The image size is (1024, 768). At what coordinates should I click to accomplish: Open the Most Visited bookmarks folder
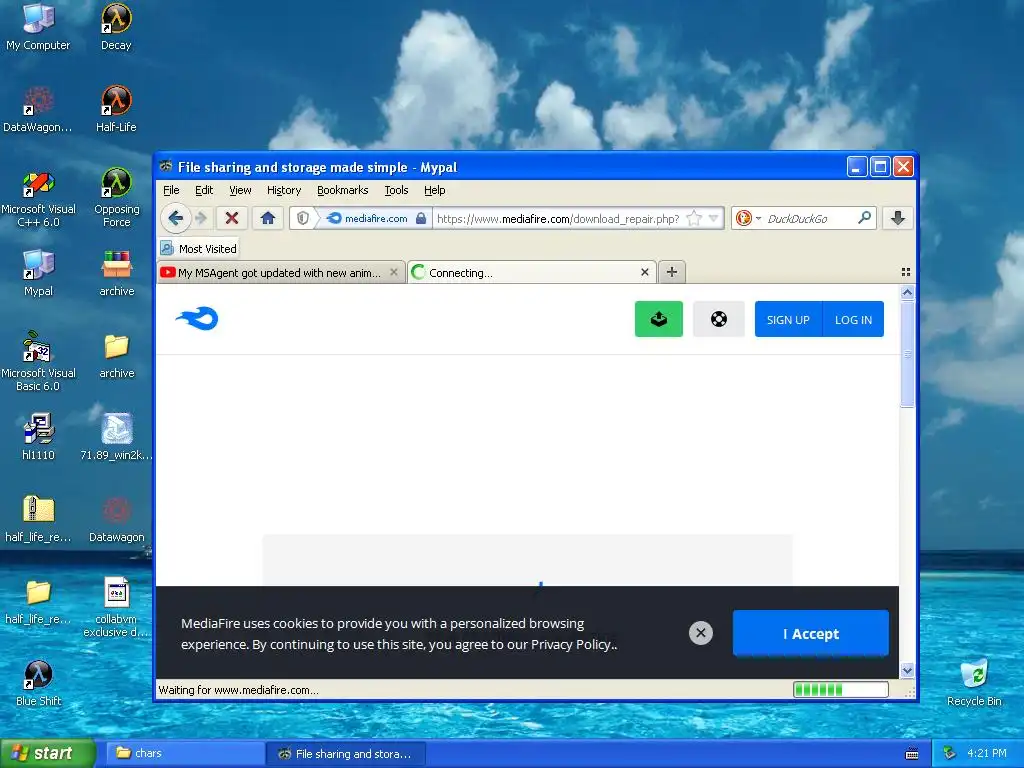[199, 249]
